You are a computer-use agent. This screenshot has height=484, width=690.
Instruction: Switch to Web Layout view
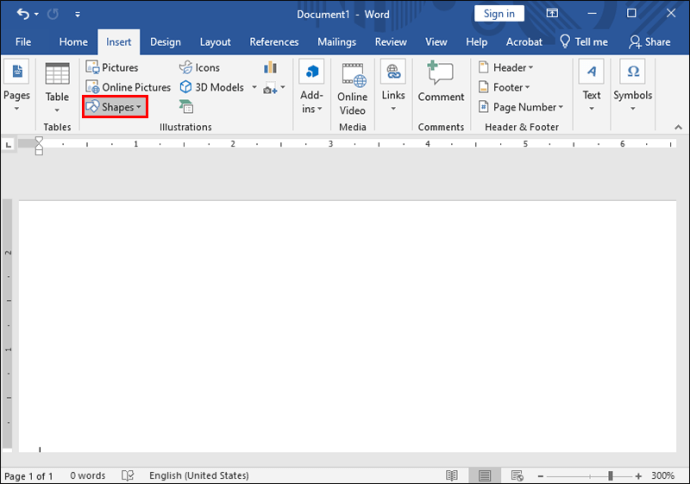click(x=517, y=475)
